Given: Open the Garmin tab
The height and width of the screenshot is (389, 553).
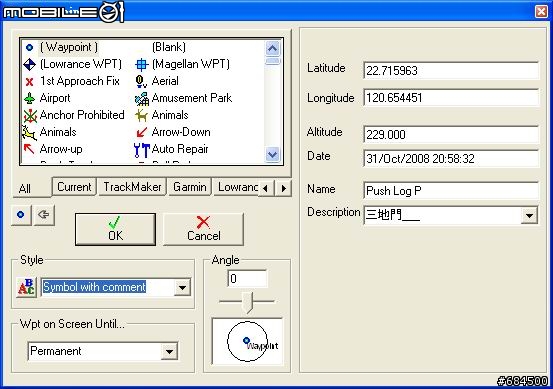Looking at the screenshot, I should (190, 187).
